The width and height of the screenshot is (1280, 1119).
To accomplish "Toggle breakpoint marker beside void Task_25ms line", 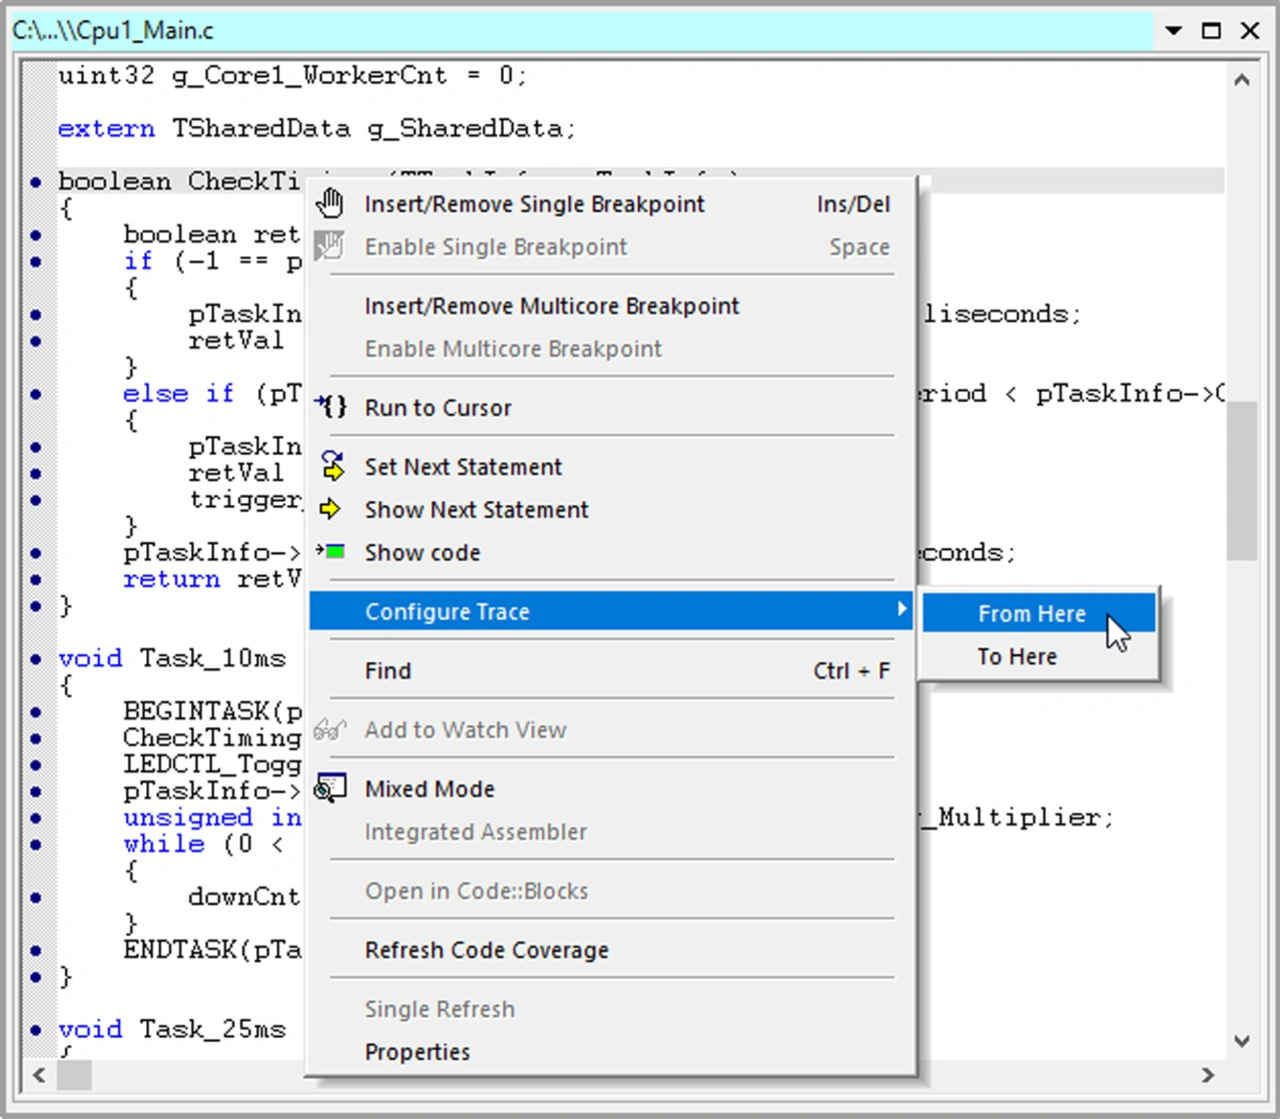I will (36, 1030).
